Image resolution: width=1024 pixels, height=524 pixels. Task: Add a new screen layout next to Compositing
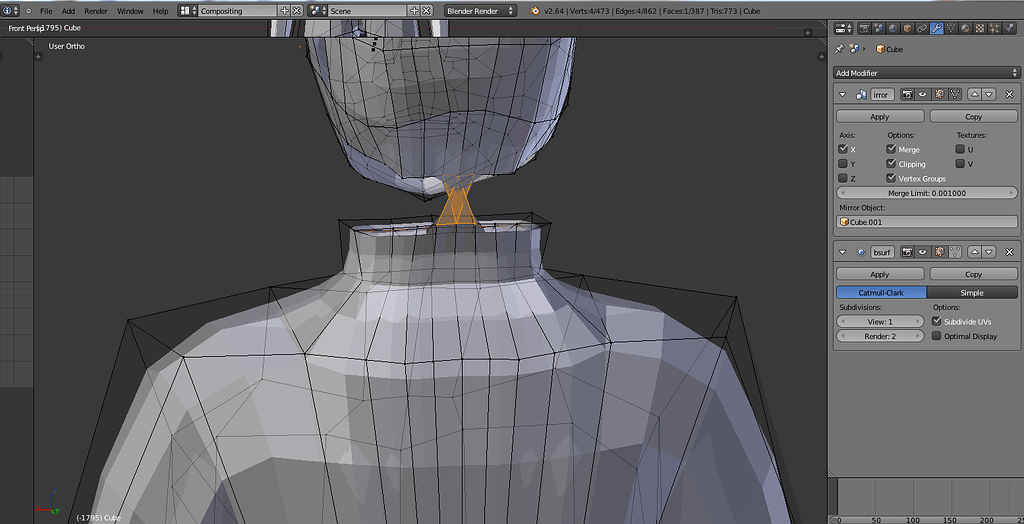pyautogui.click(x=284, y=11)
